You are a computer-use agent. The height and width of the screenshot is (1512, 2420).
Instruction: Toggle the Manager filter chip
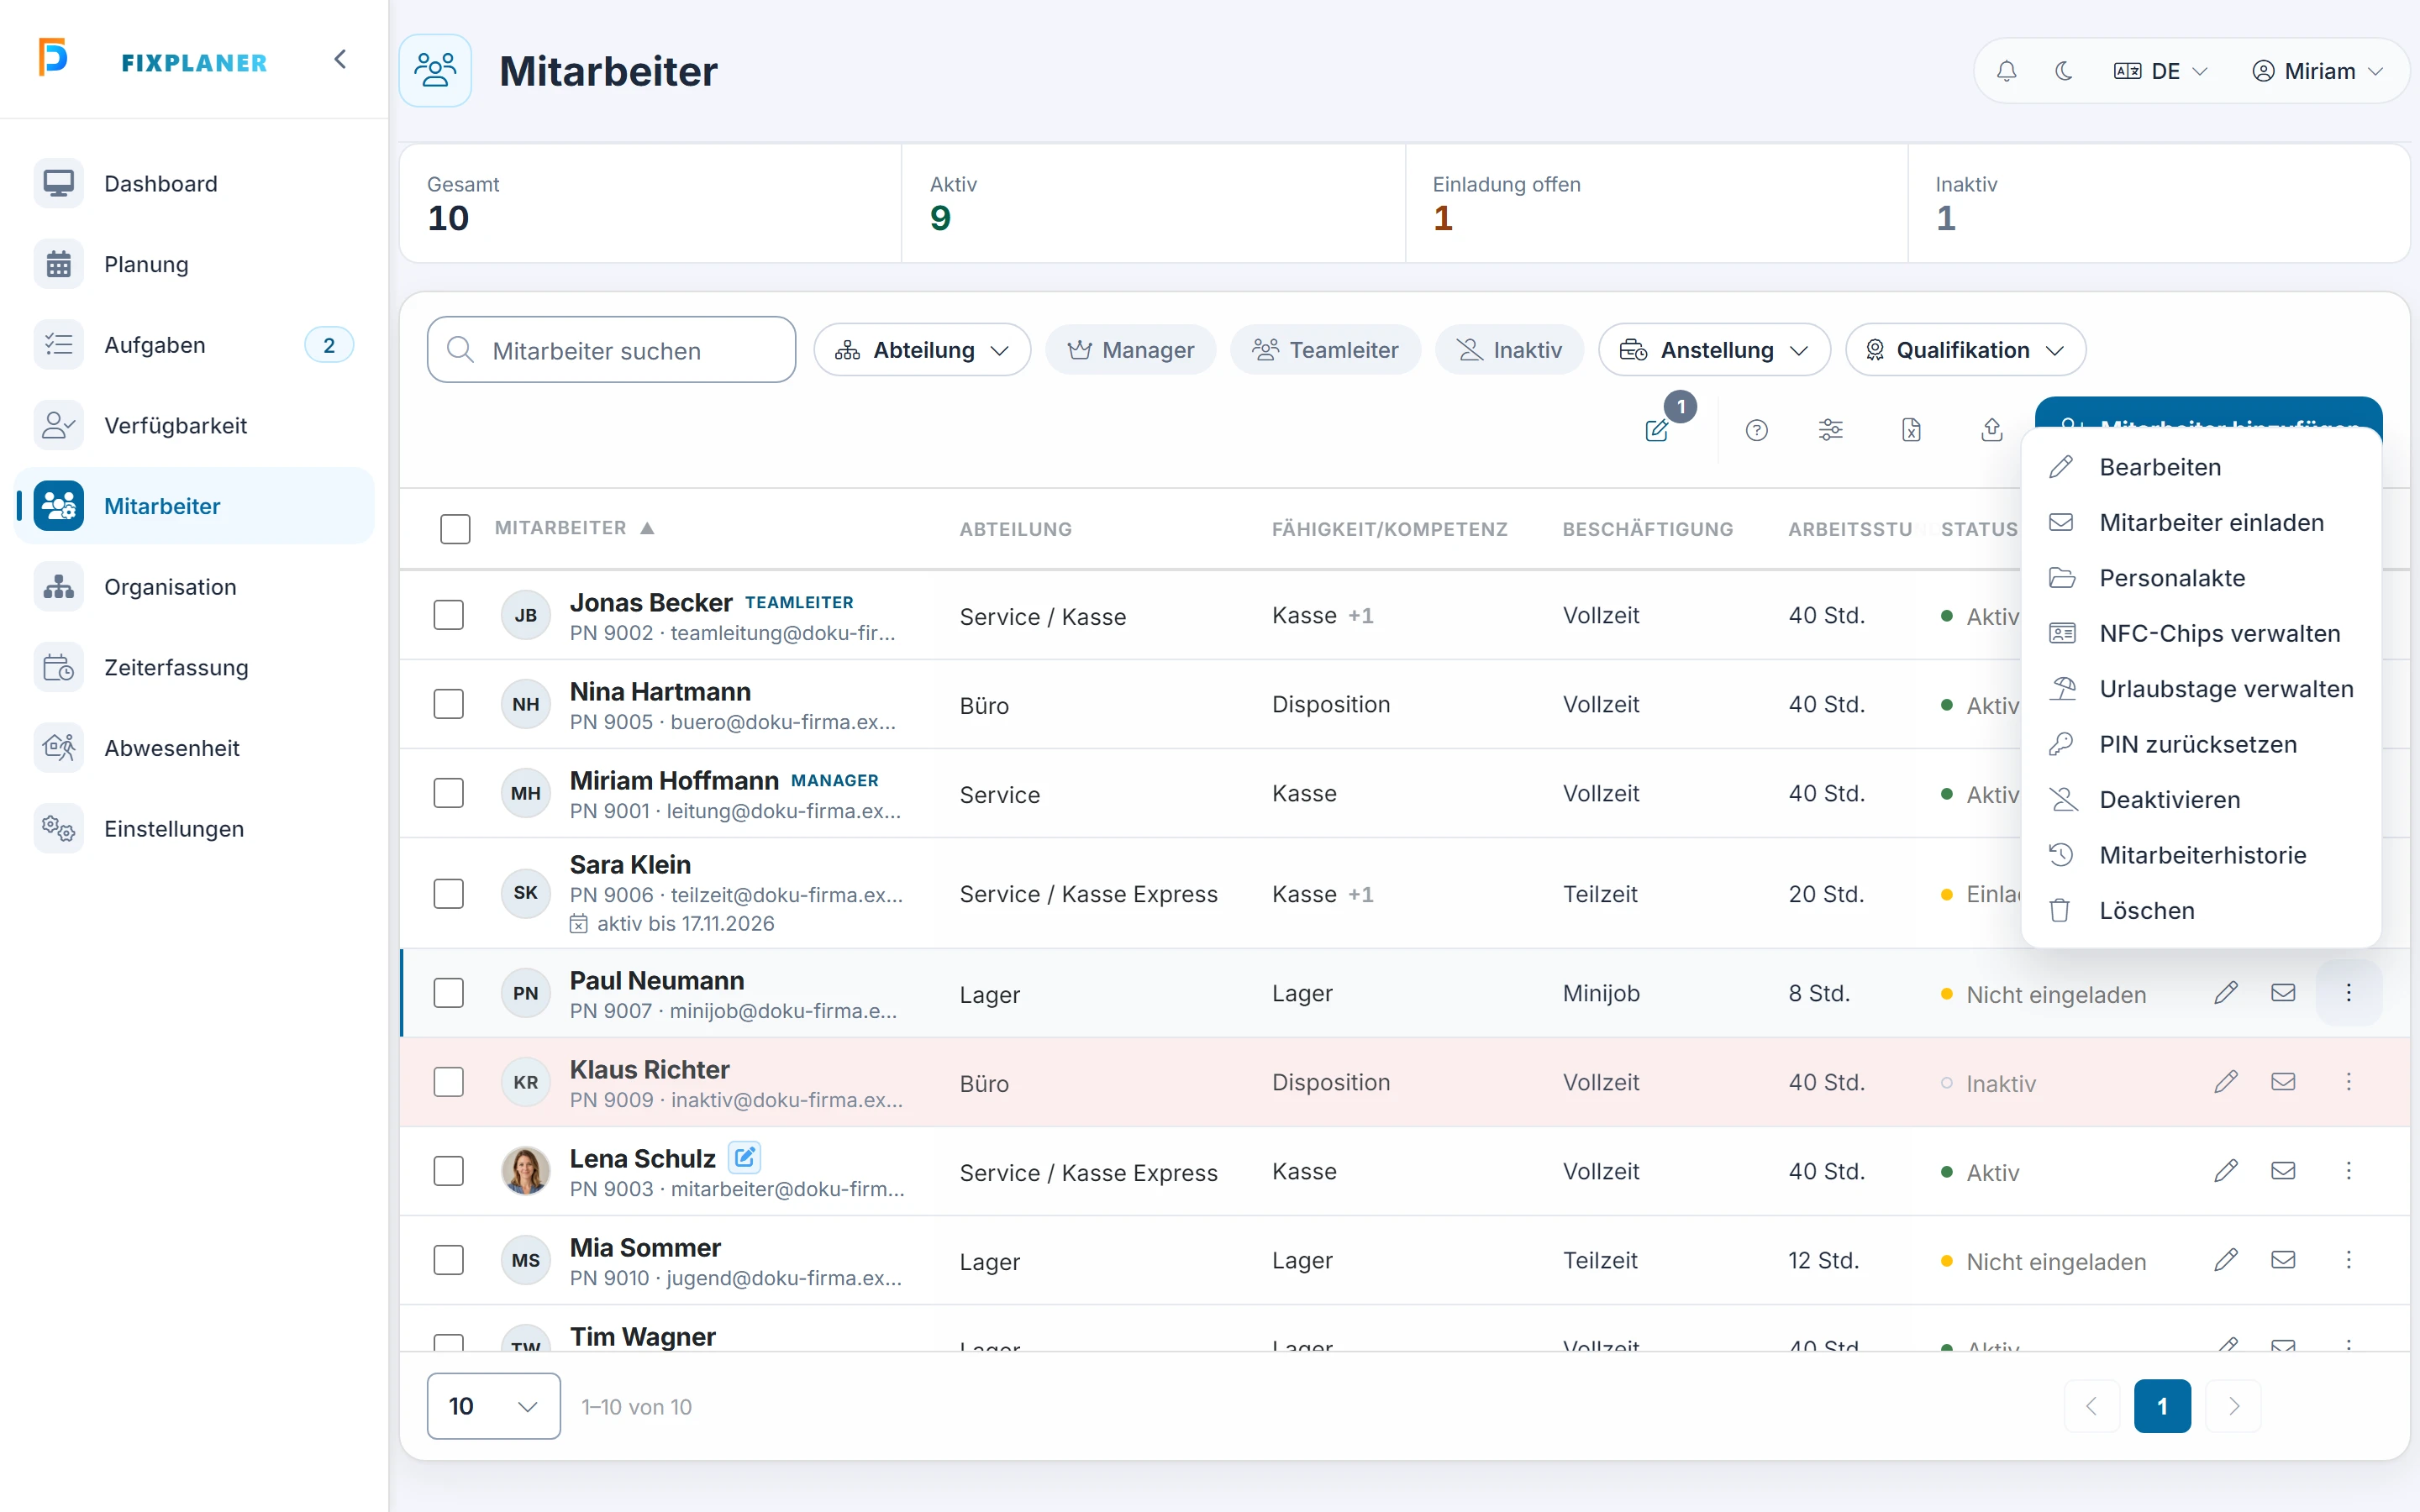point(1130,350)
